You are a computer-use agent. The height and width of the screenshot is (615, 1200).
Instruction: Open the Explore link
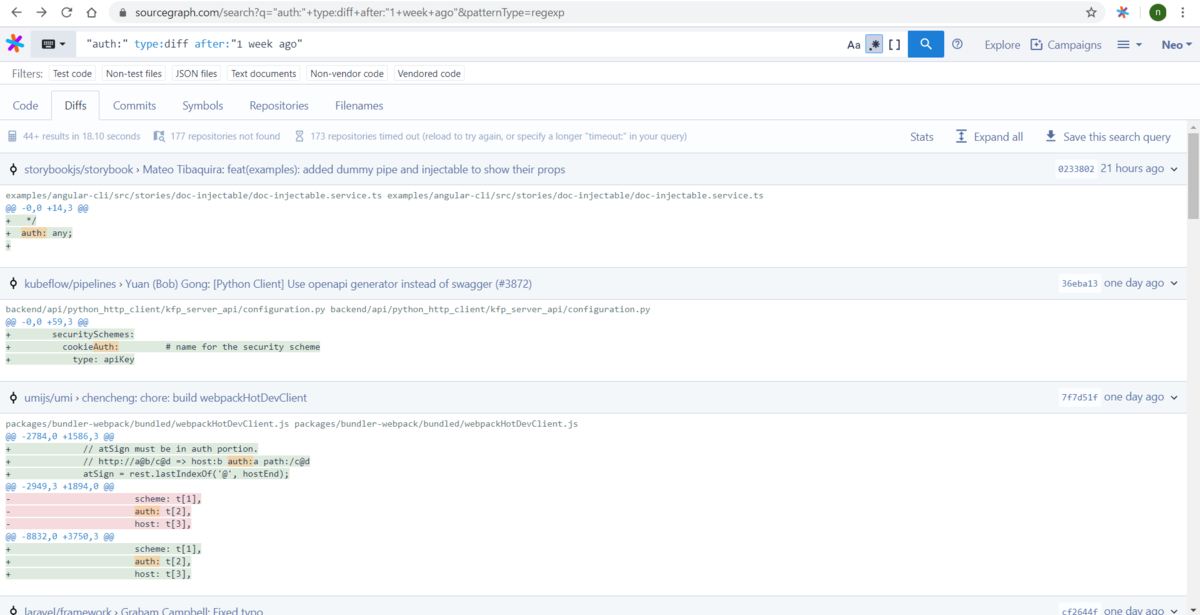(x=1002, y=45)
